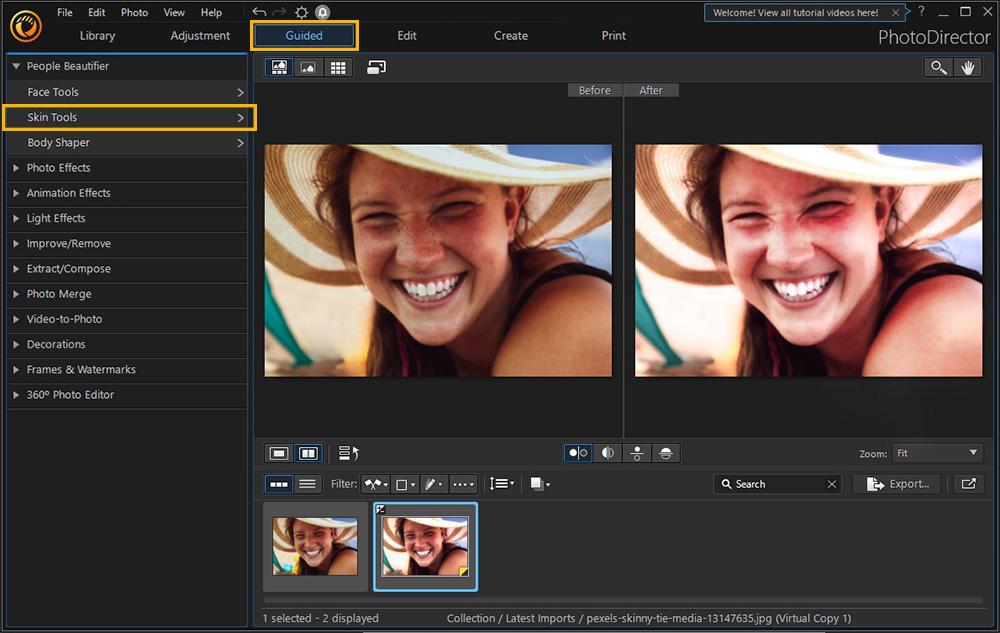1000x633 pixels.
Task: Open the notification bell icon in title bar
Action: (323, 13)
